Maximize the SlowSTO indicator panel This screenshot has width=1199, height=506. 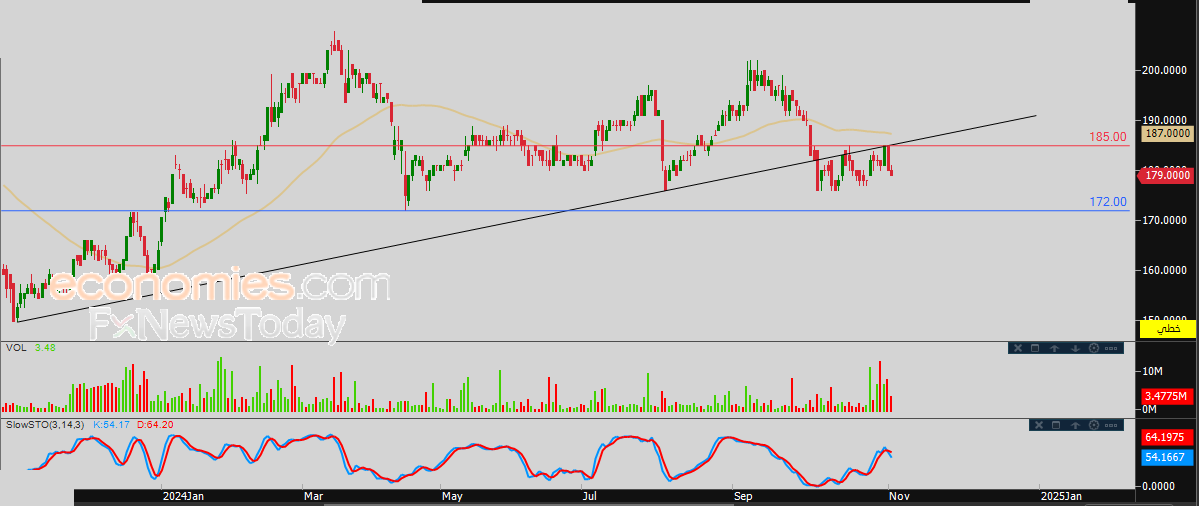[x=1056, y=425]
